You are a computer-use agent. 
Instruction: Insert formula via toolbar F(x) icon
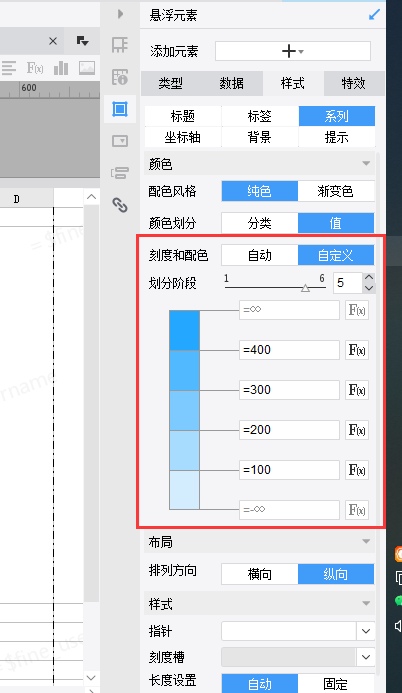point(35,68)
